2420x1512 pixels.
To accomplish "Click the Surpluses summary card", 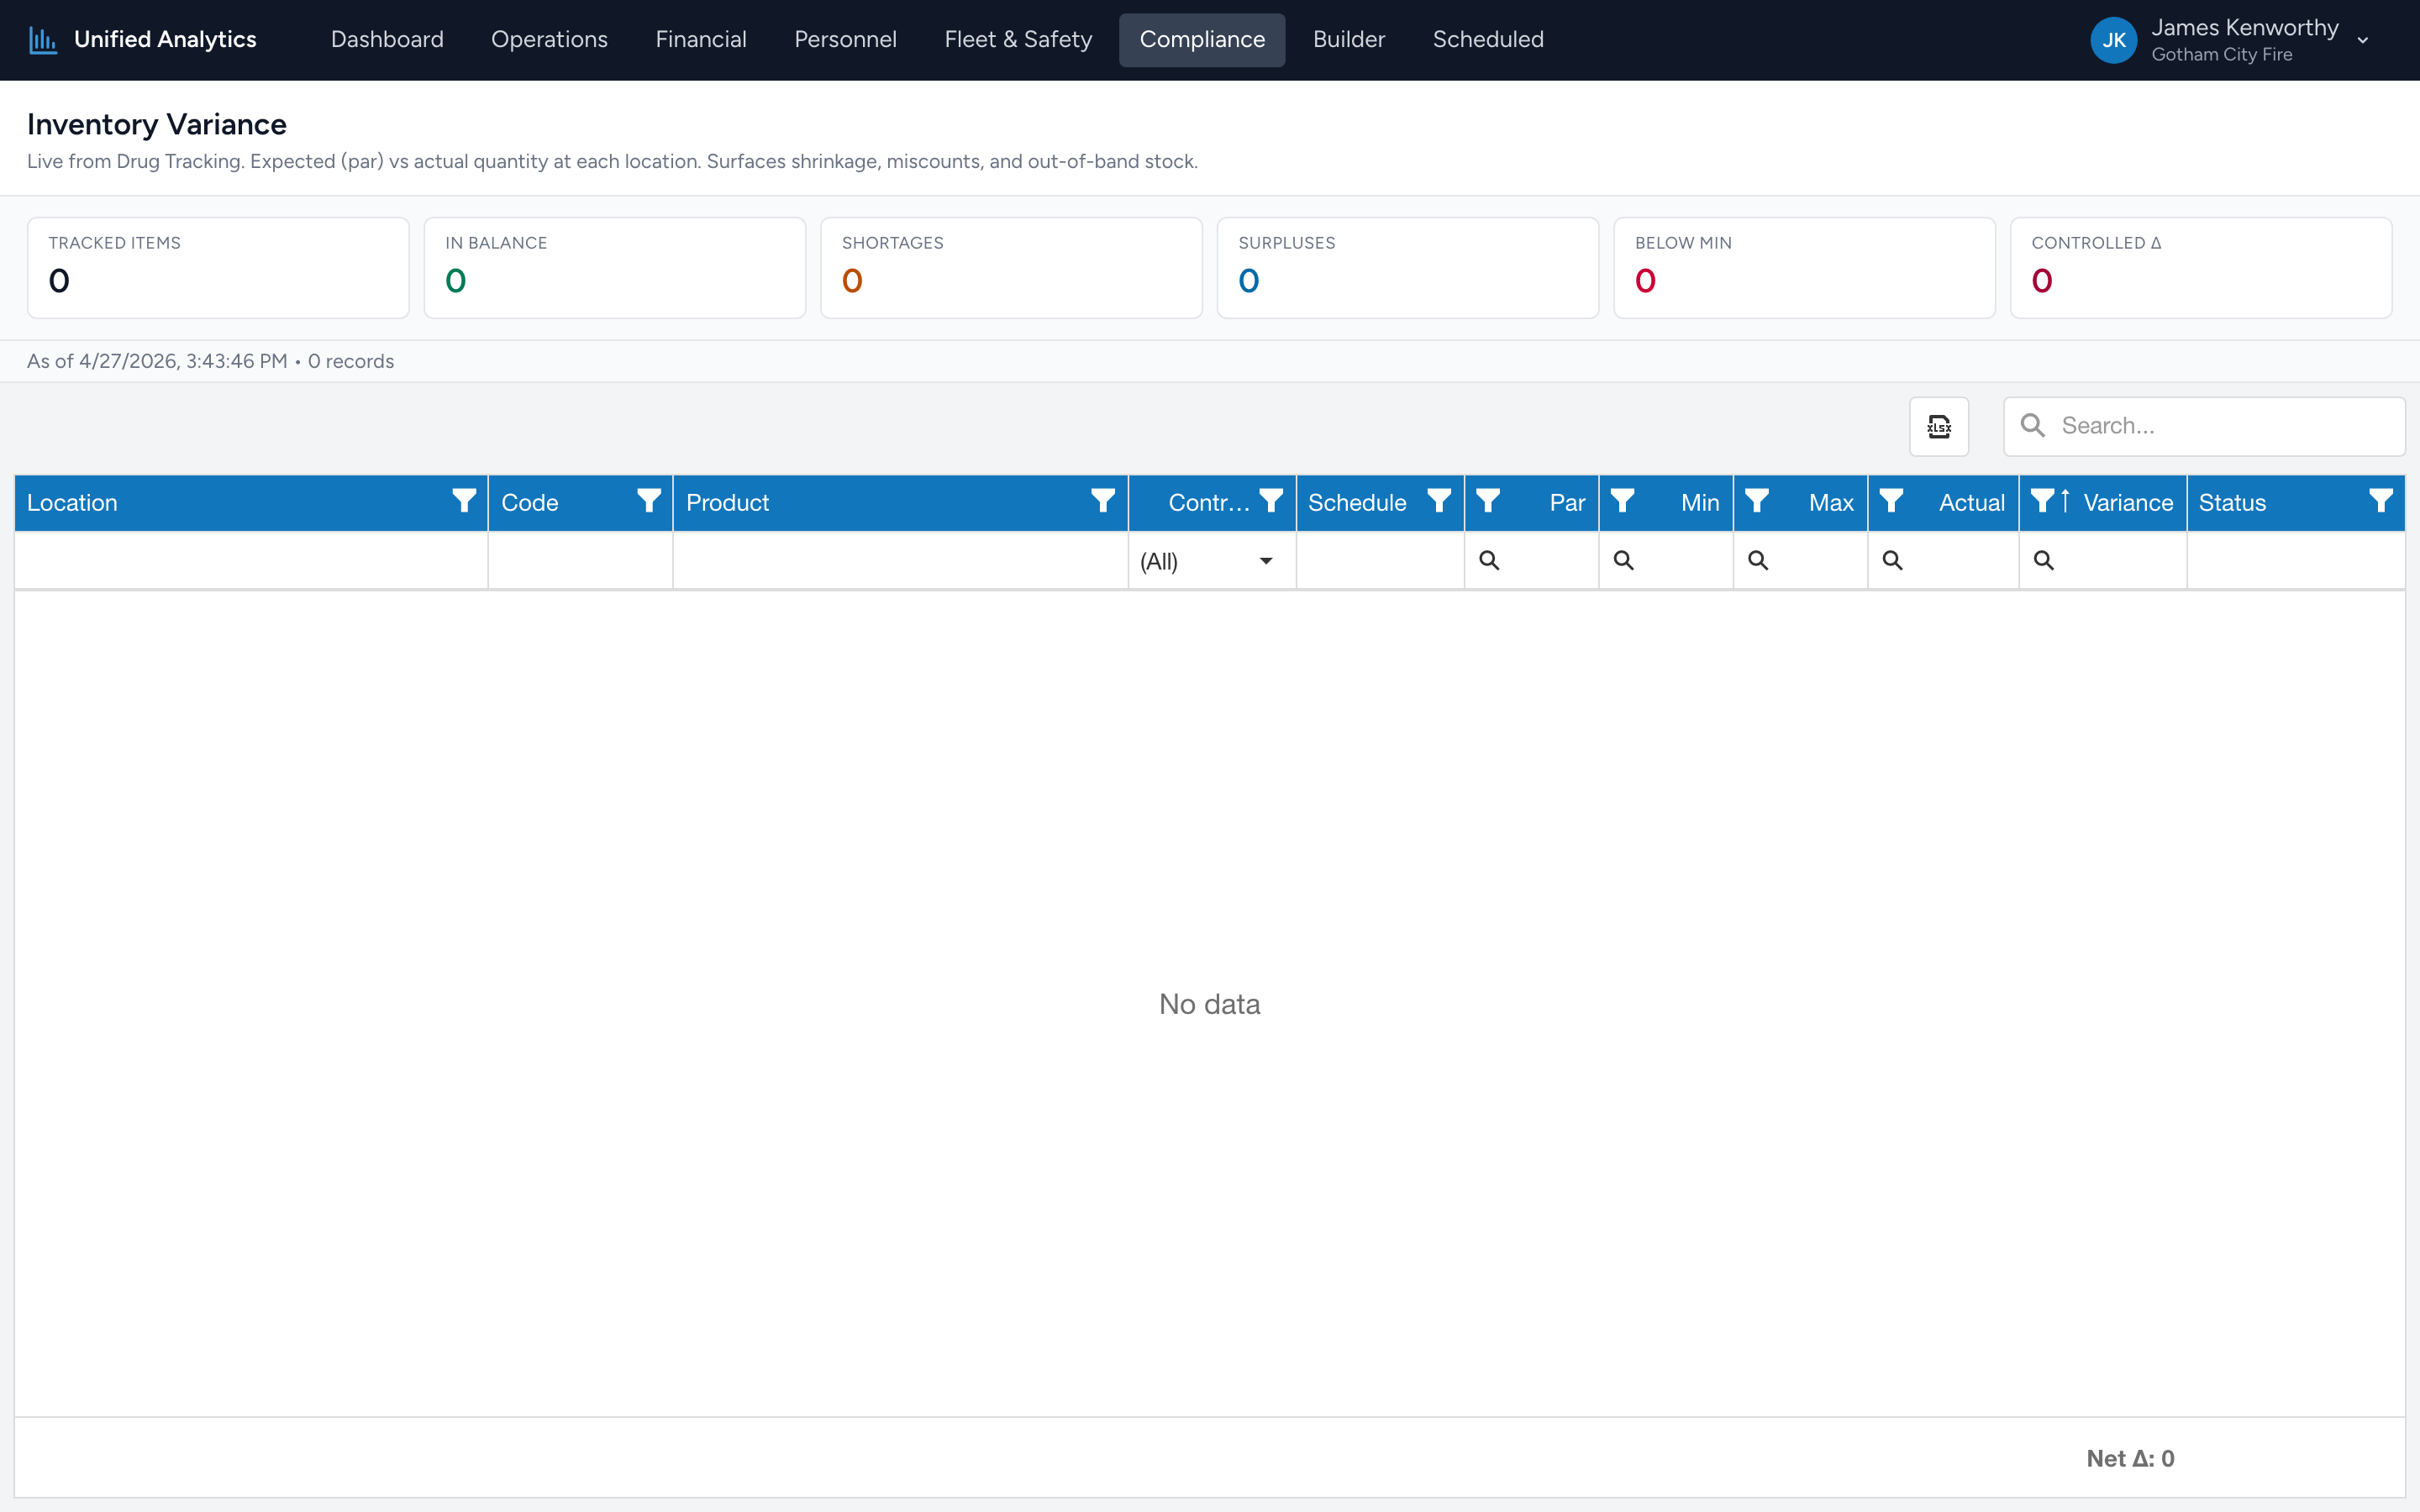I will point(1408,268).
